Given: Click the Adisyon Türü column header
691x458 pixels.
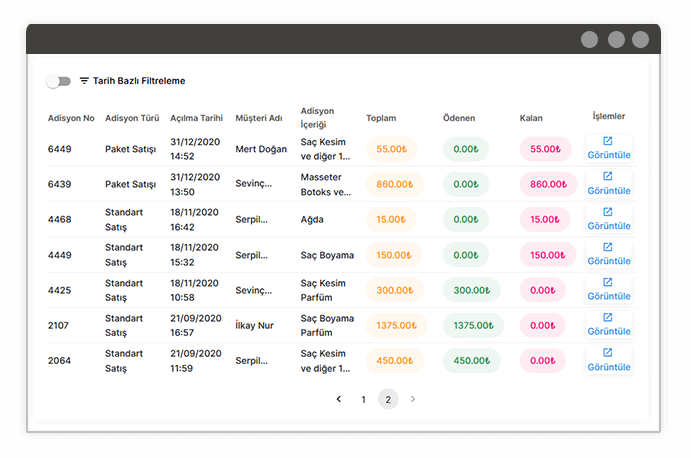Looking at the screenshot, I should pos(132,118).
